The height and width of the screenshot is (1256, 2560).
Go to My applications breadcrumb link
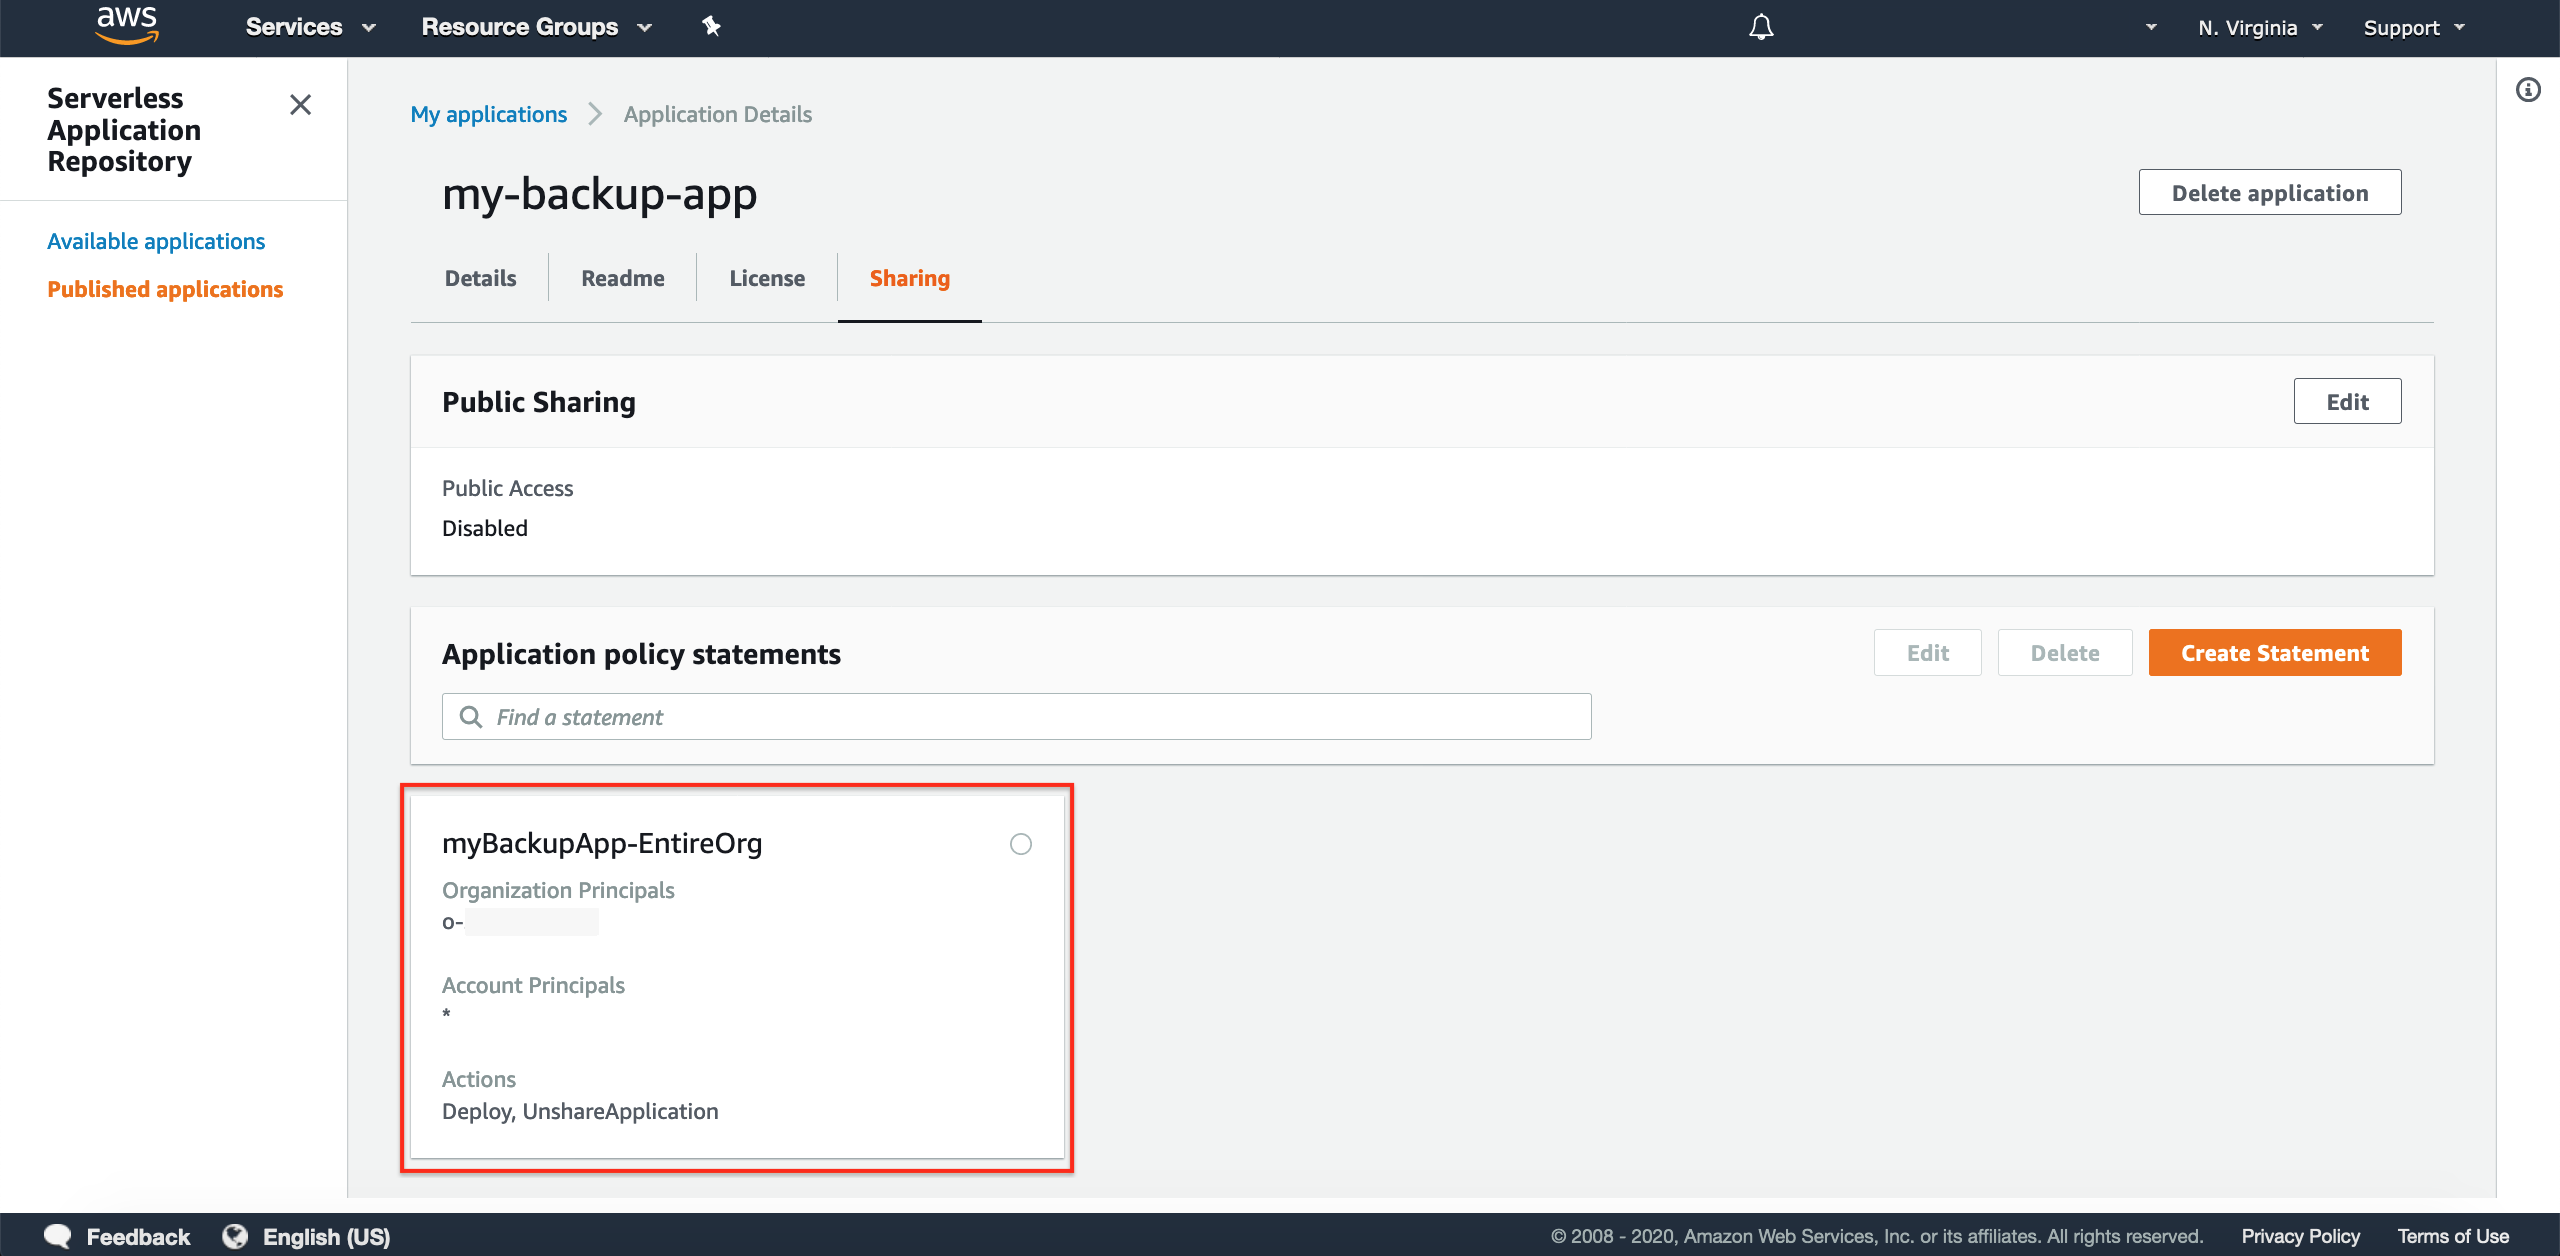pos(488,114)
